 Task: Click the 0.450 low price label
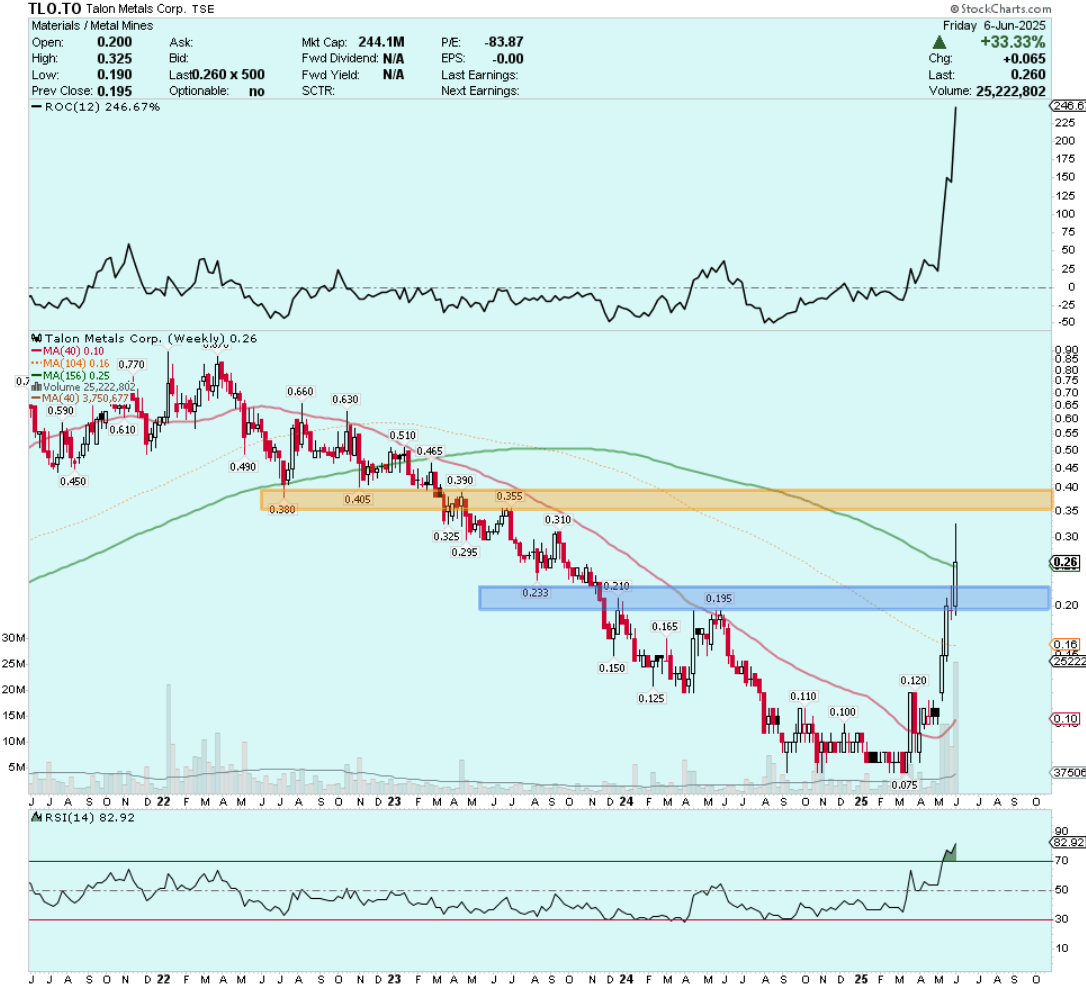tap(73, 481)
